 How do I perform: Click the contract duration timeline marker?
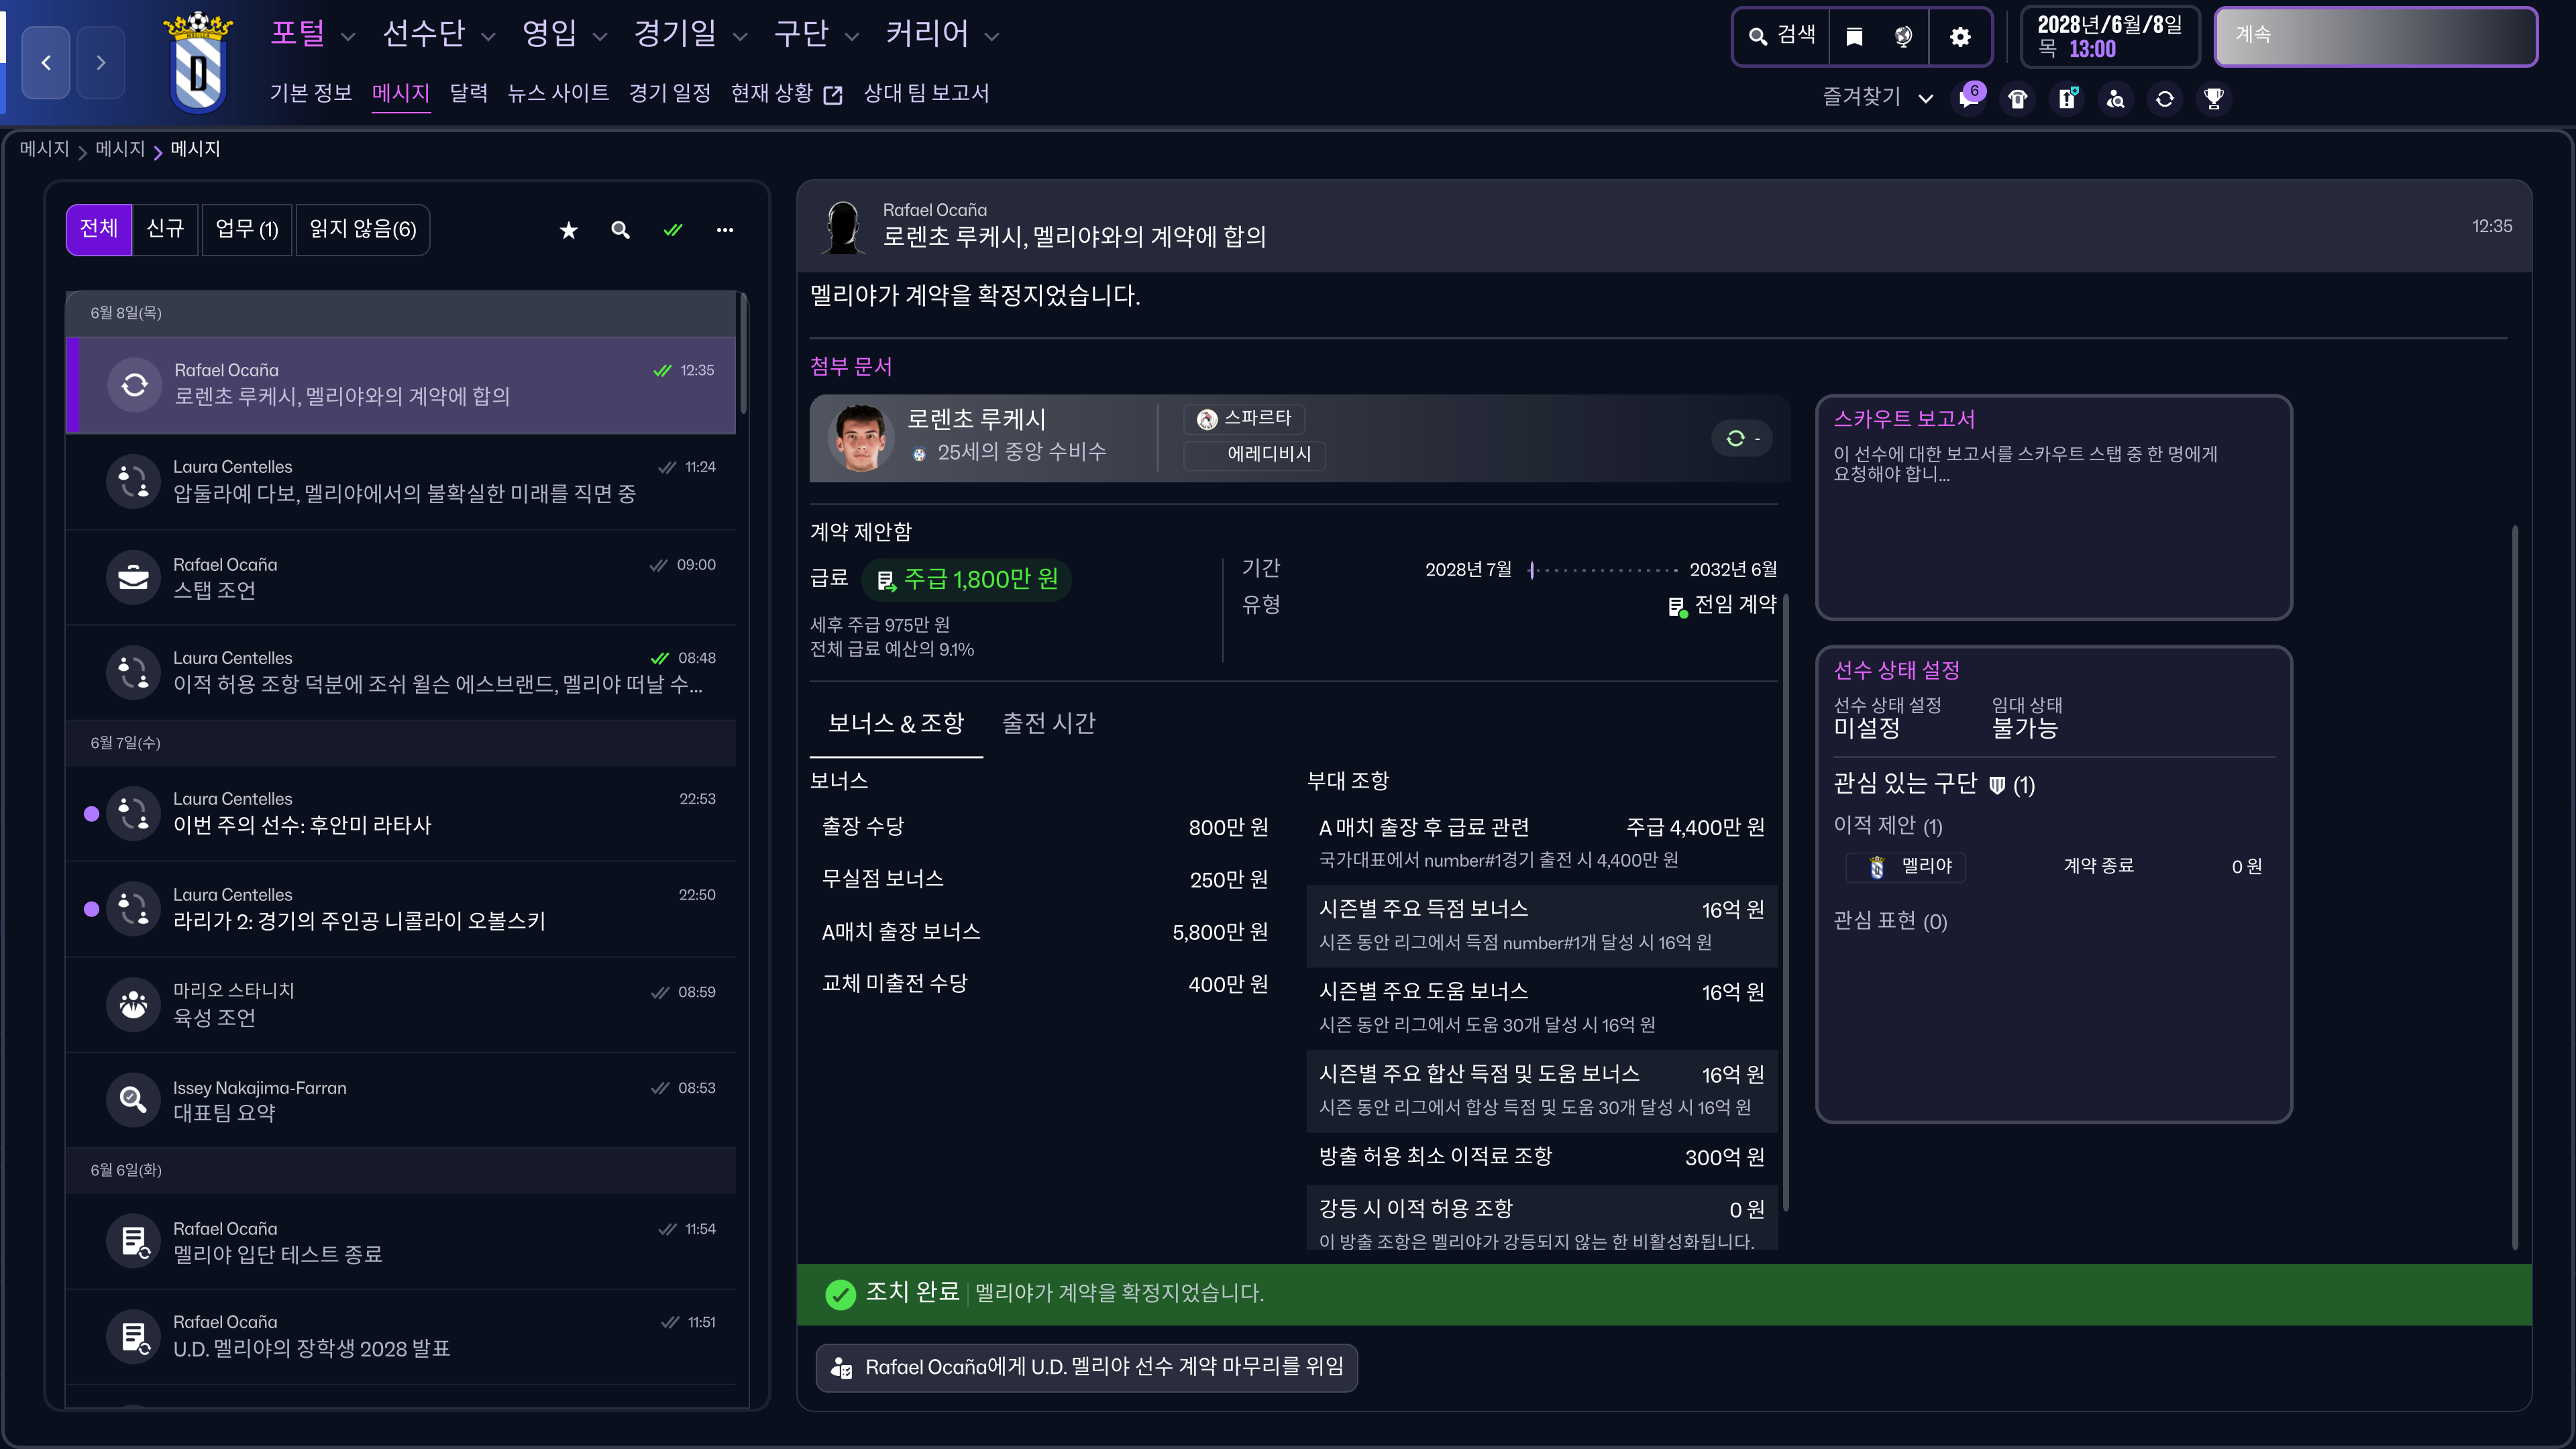coord(1531,570)
